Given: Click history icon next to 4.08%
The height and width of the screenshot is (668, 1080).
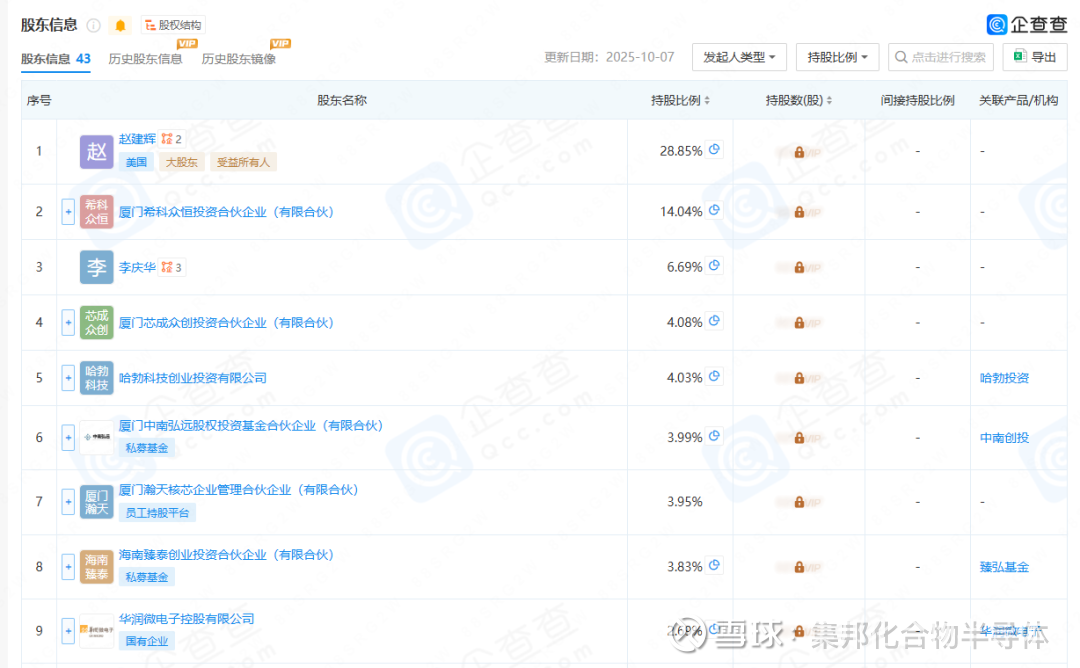Looking at the screenshot, I should pyautogui.click(x=714, y=320).
